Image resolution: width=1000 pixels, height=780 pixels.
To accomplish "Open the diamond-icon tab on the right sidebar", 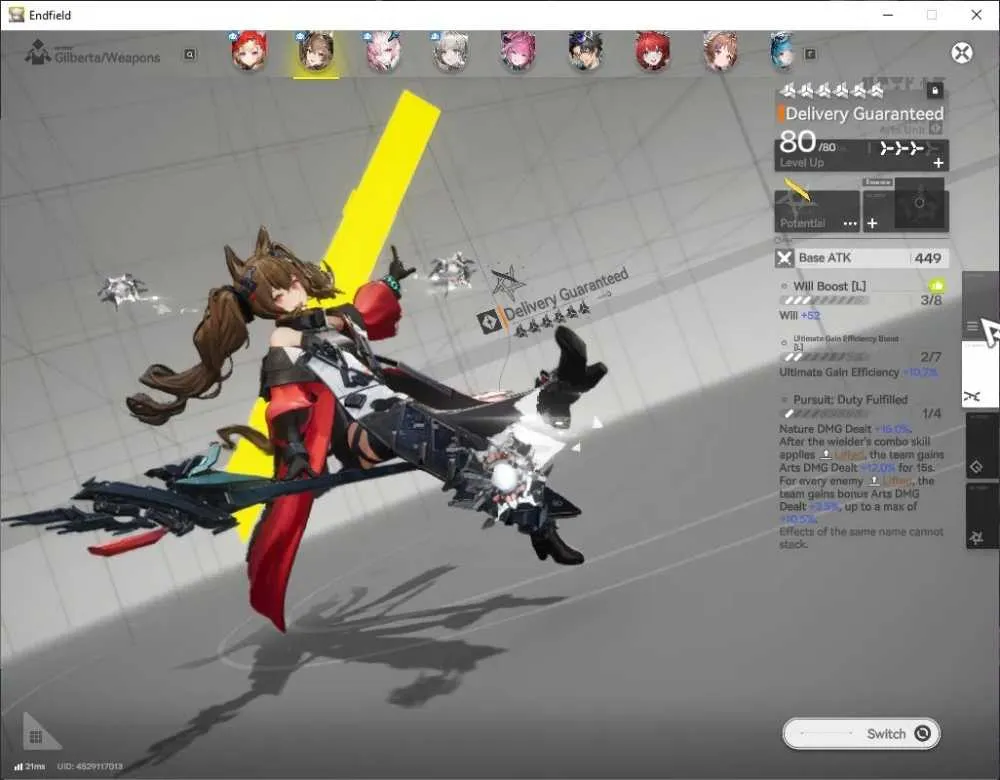I will pos(976,467).
